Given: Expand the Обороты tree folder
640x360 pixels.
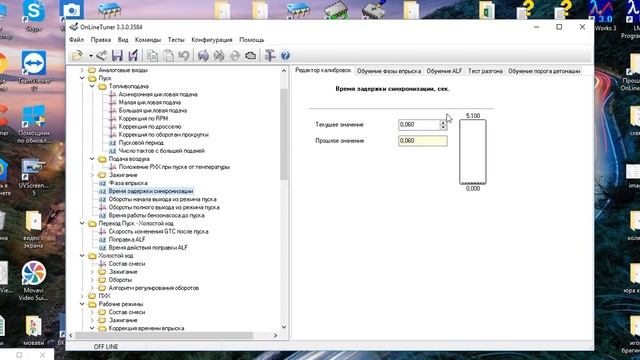Looking at the screenshot, I should (92, 280).
